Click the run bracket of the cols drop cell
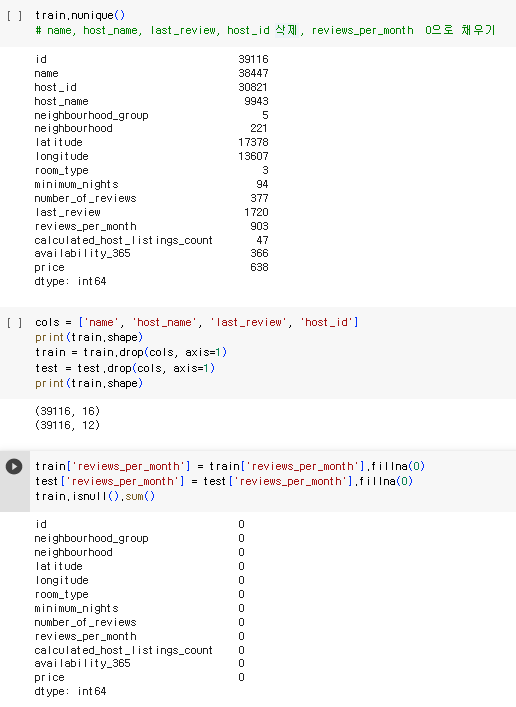 [14, 322]
